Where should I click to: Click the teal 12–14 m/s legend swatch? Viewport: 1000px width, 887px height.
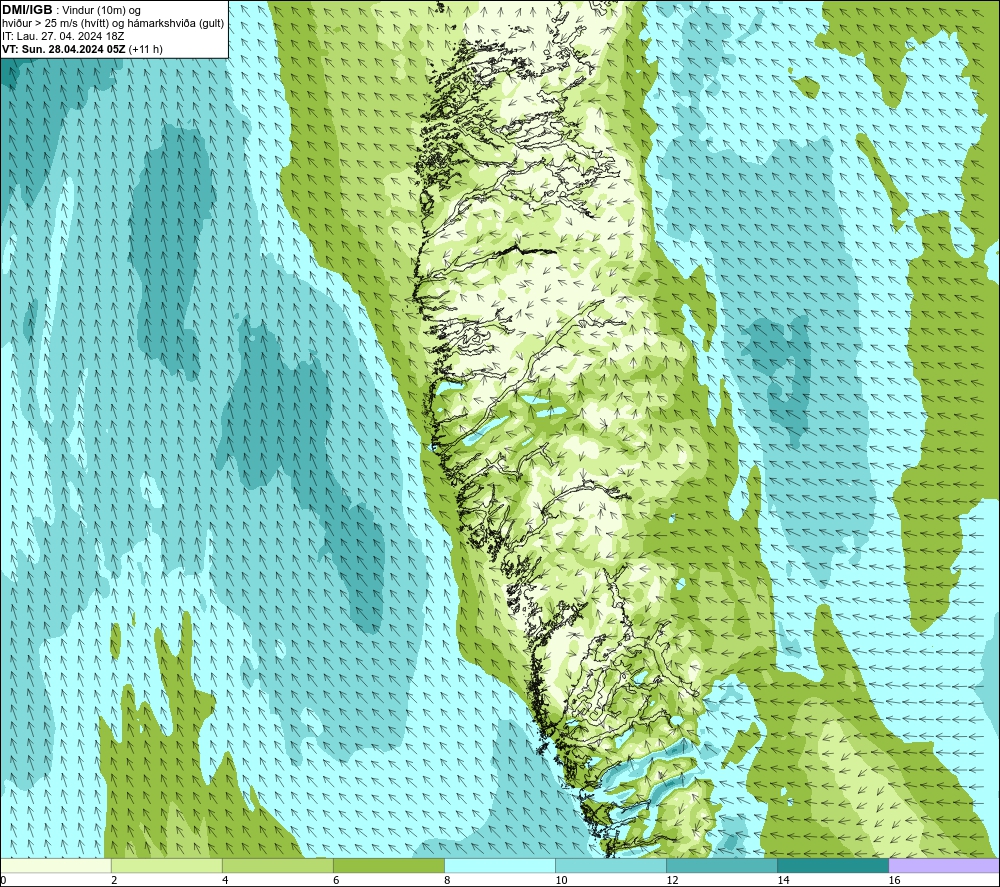coord(722,865)
